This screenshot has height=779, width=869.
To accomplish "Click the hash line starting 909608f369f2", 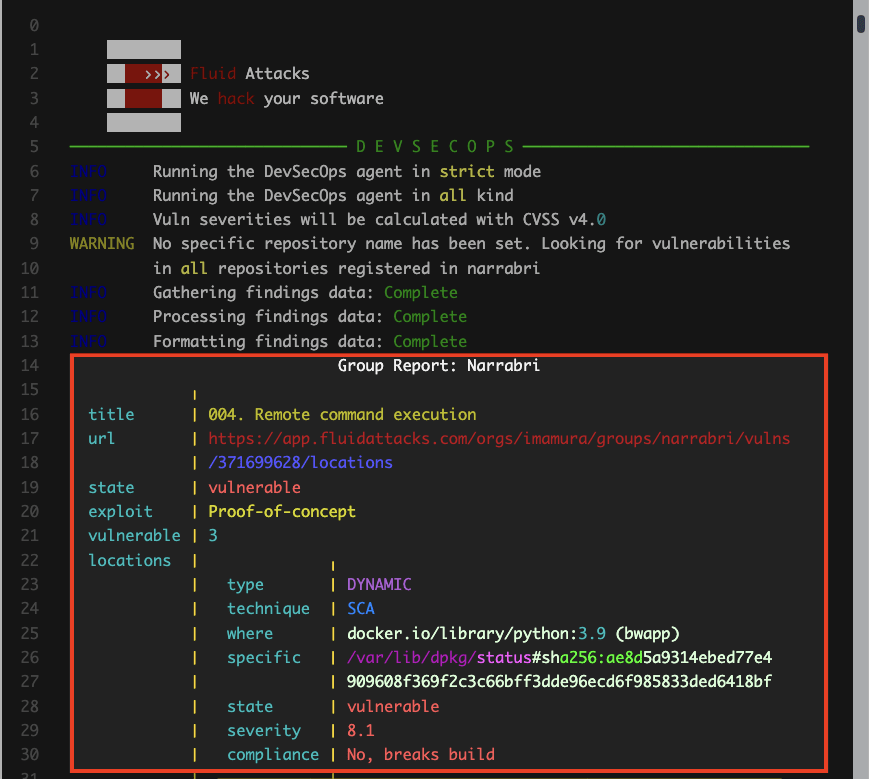I will click(x=559, y=681).
